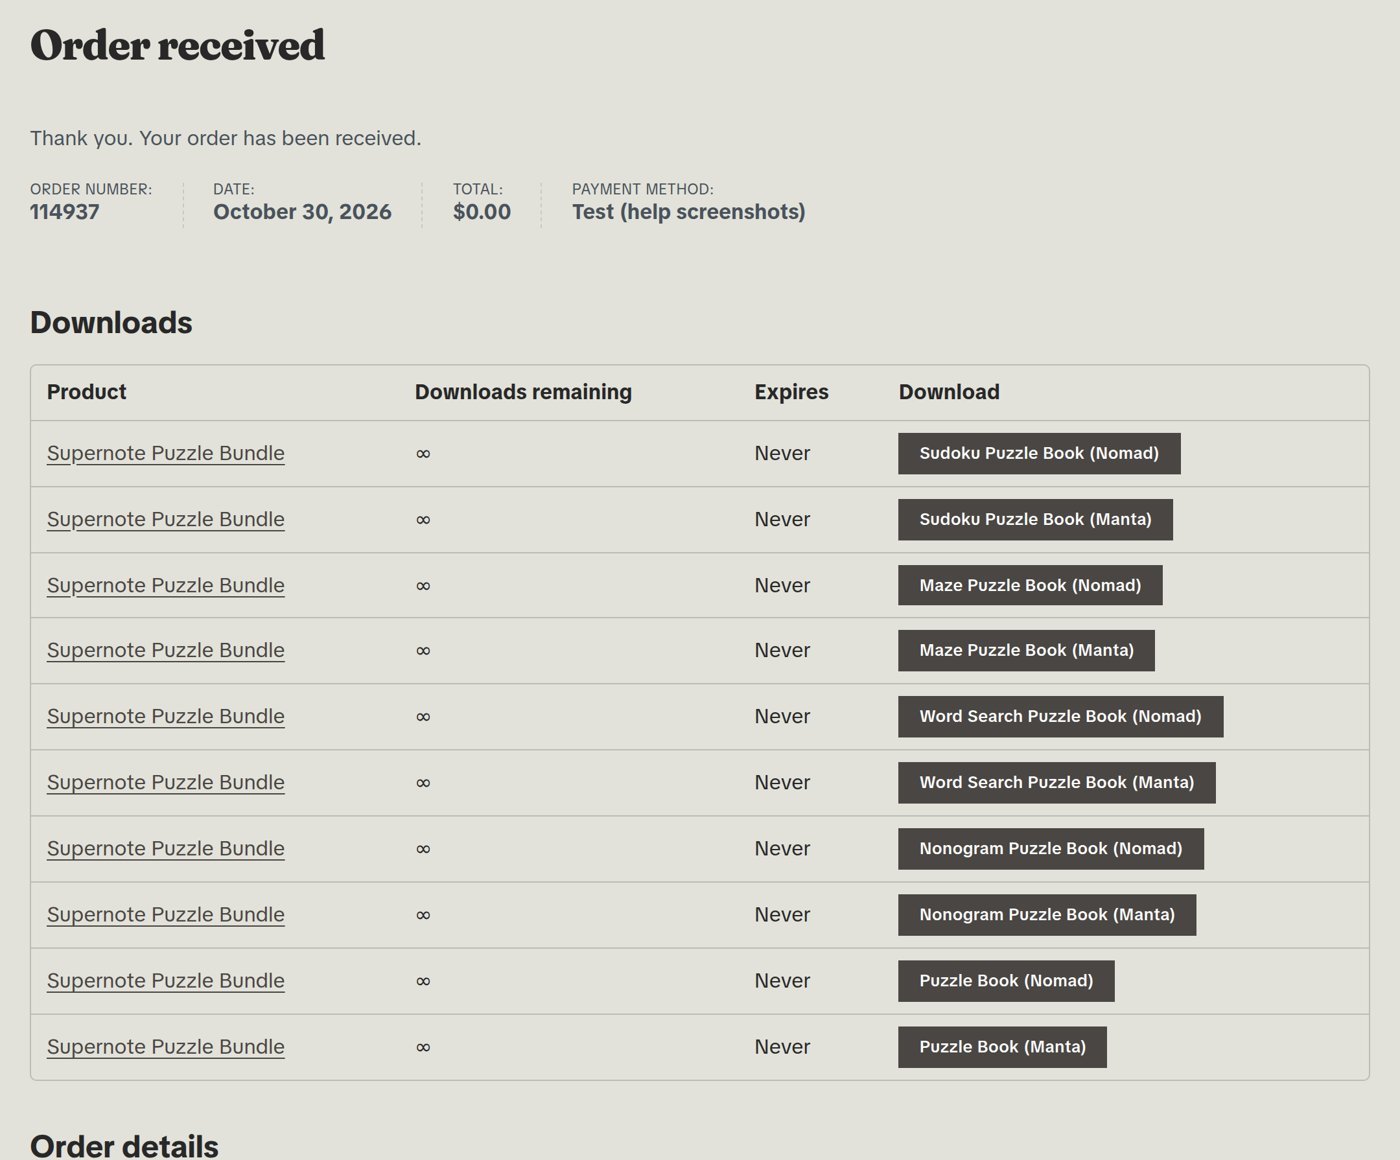Download Sudoku Puzzle Book (Nomad)
The height and width of the screenshot is (1160, 1400).
point(1039,453)
